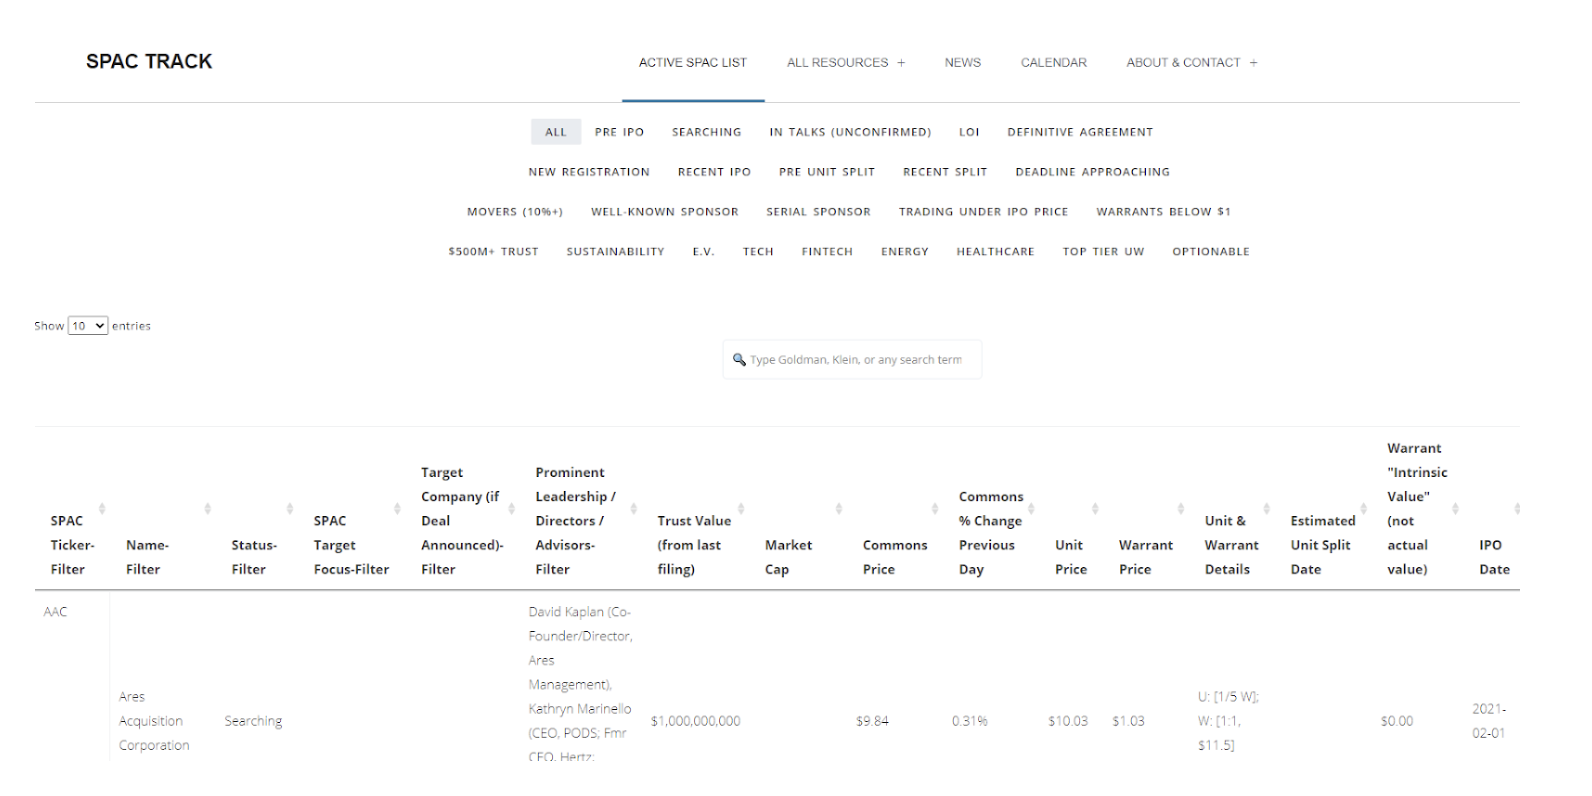Toggle the Warrants Below $1 filter

[x=1163, y=212]
